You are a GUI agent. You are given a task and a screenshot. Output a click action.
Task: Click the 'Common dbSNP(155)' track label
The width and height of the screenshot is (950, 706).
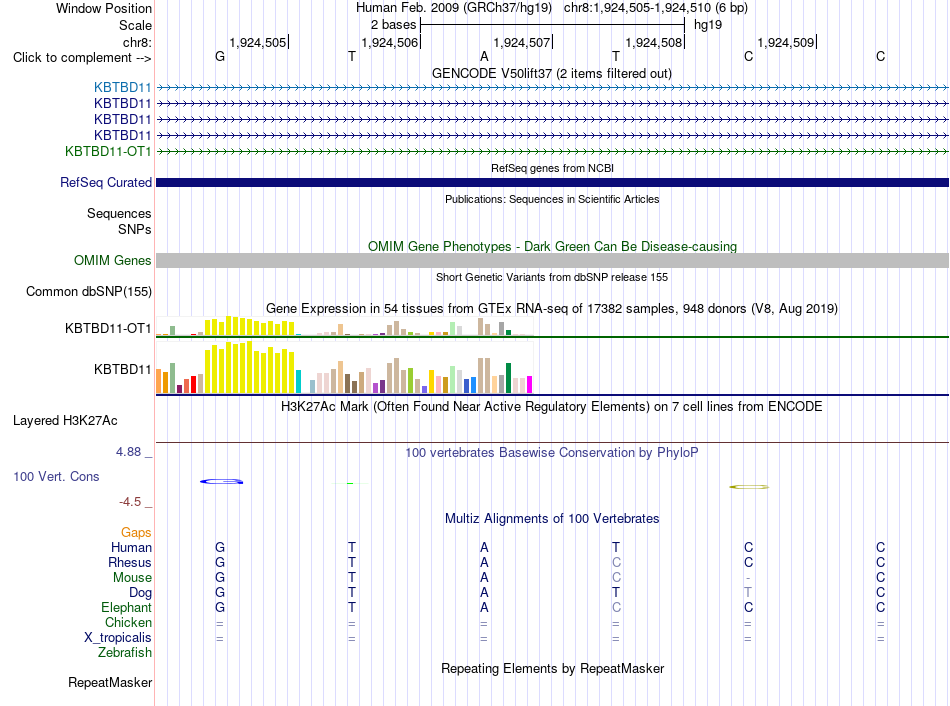[88, 291]
